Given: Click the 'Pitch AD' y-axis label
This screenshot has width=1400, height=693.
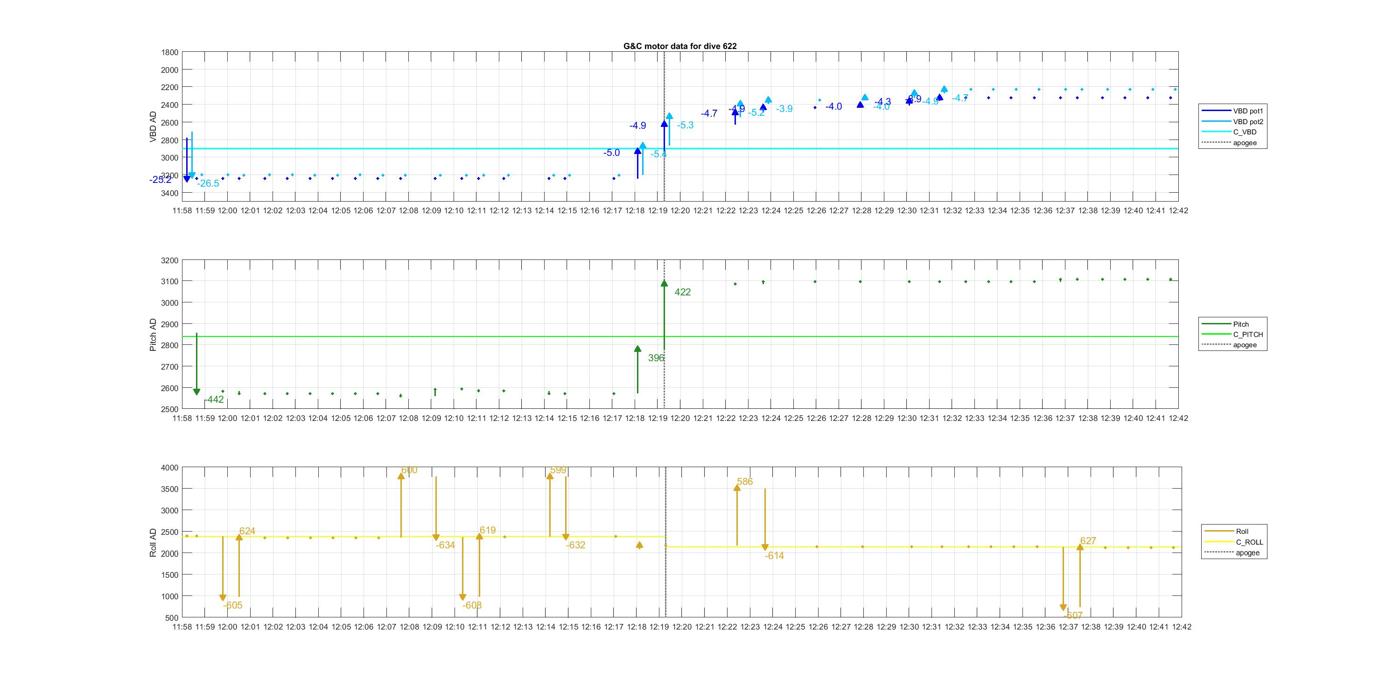Looking at the screenshot, I should click(x=153, y=334).
